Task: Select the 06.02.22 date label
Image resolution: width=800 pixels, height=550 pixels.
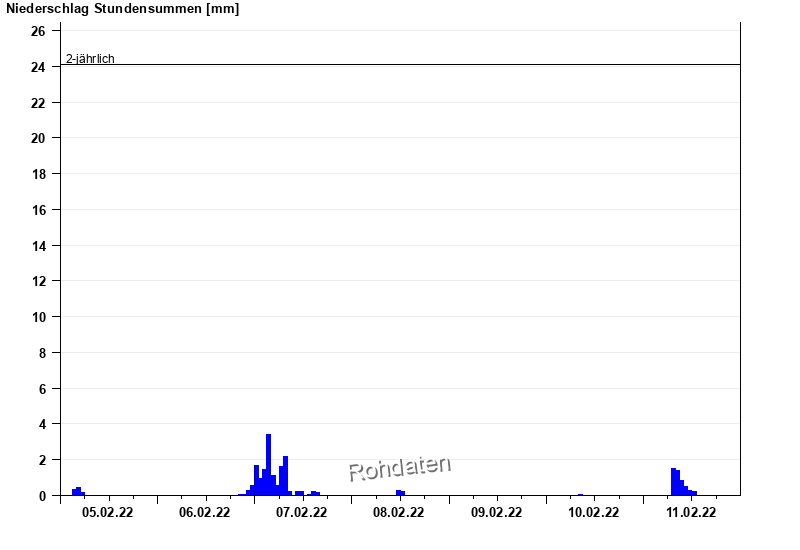Action: tap(205, 513)
